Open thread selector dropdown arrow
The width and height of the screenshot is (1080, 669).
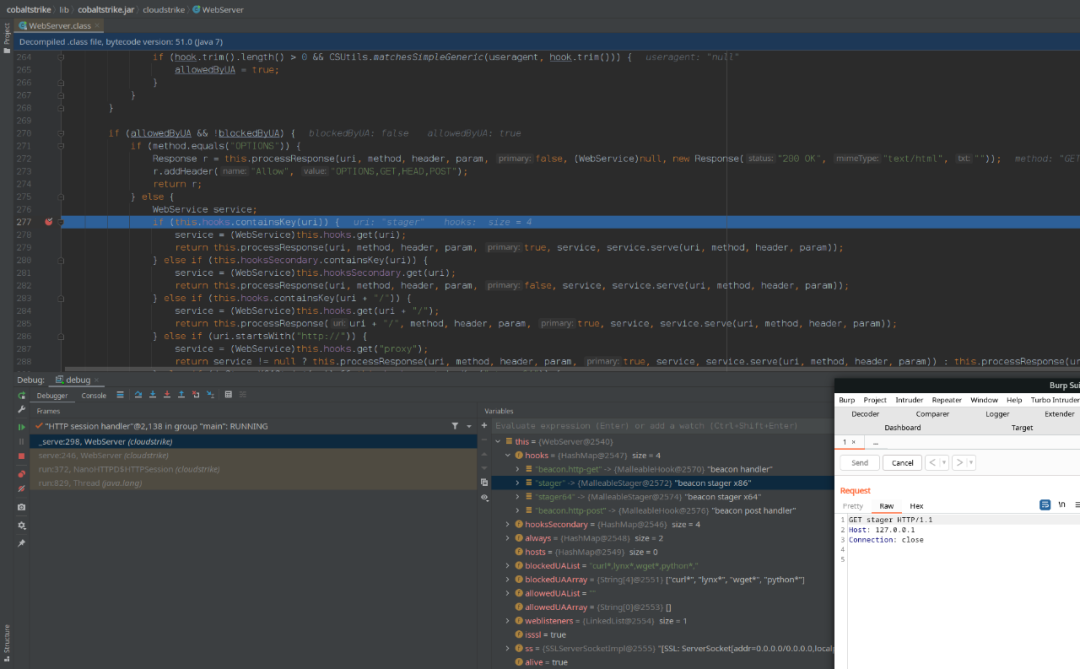[469, 426]
